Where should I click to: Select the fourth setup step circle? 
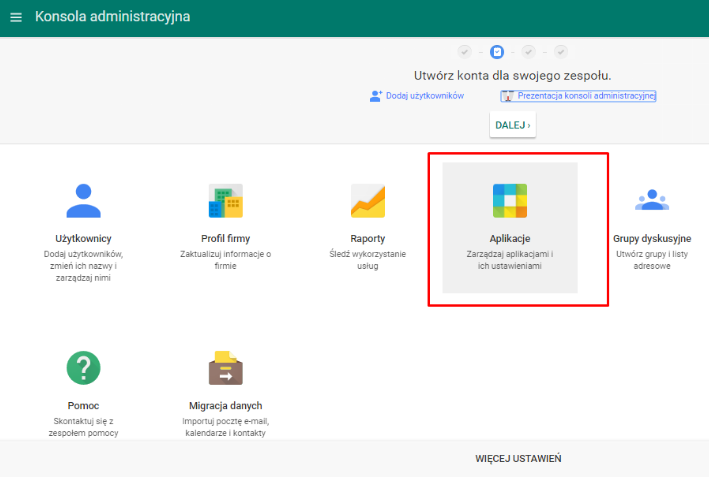[x=561, y=52]
